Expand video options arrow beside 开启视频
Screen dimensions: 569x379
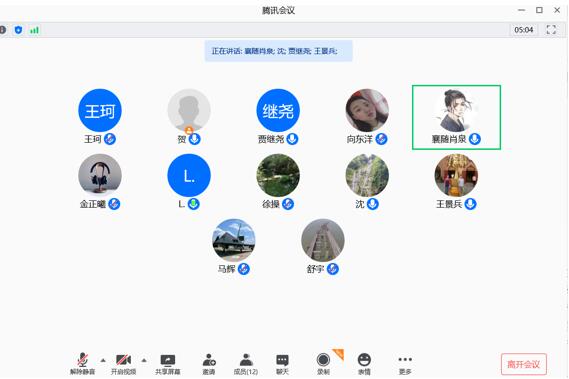point(144,360)
